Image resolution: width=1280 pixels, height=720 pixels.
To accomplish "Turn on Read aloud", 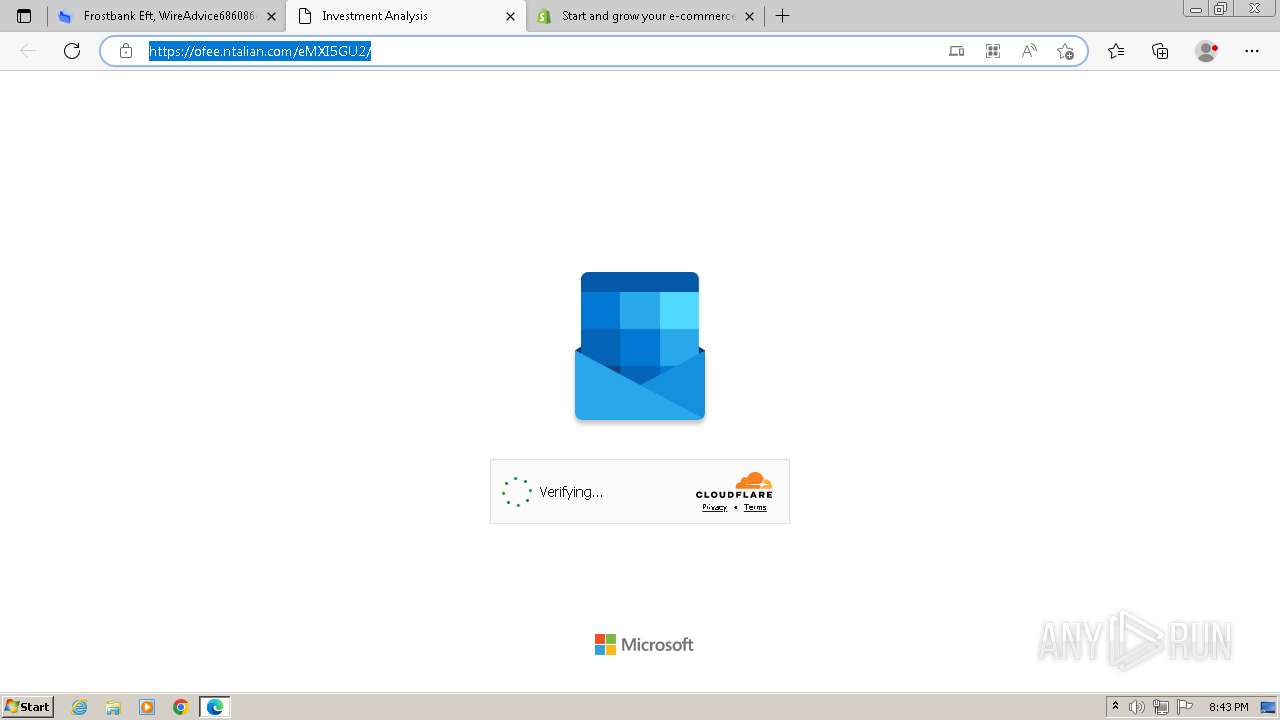I will point(1029,51).
